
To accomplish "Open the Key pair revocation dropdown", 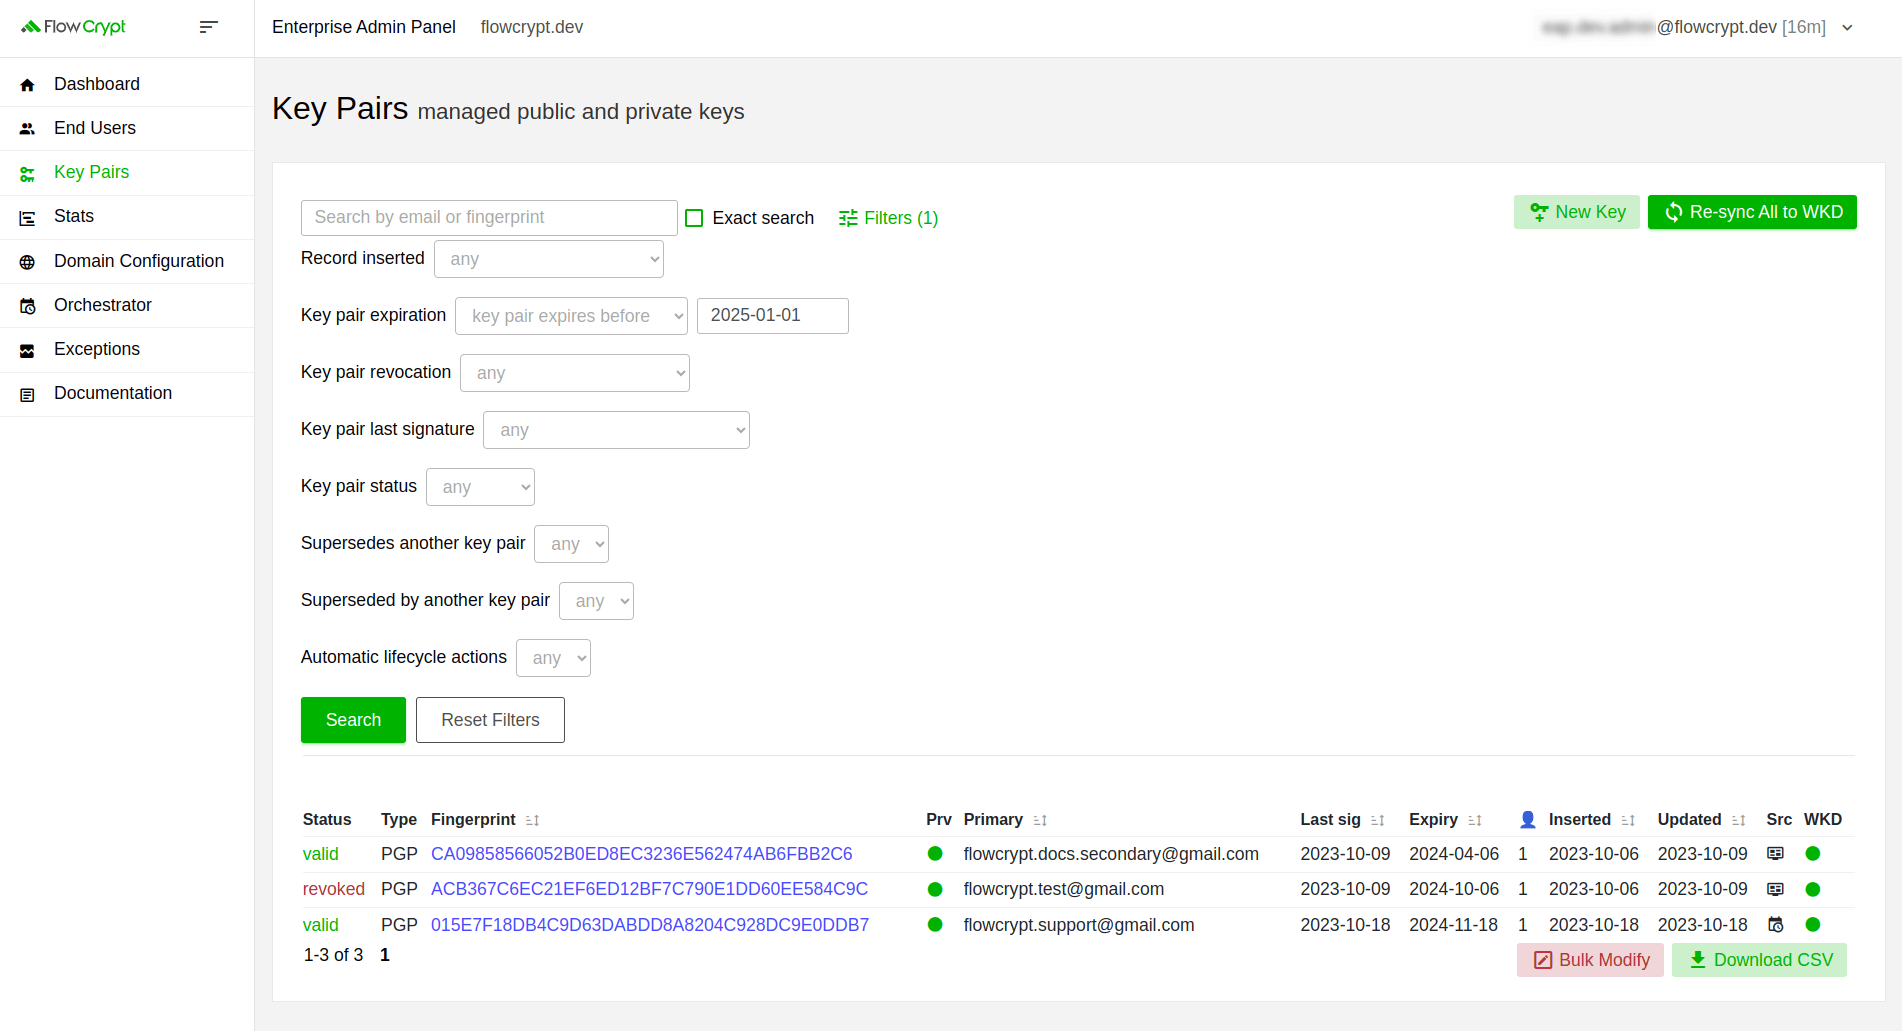I will pyautogui.click(x=575, y=373).
